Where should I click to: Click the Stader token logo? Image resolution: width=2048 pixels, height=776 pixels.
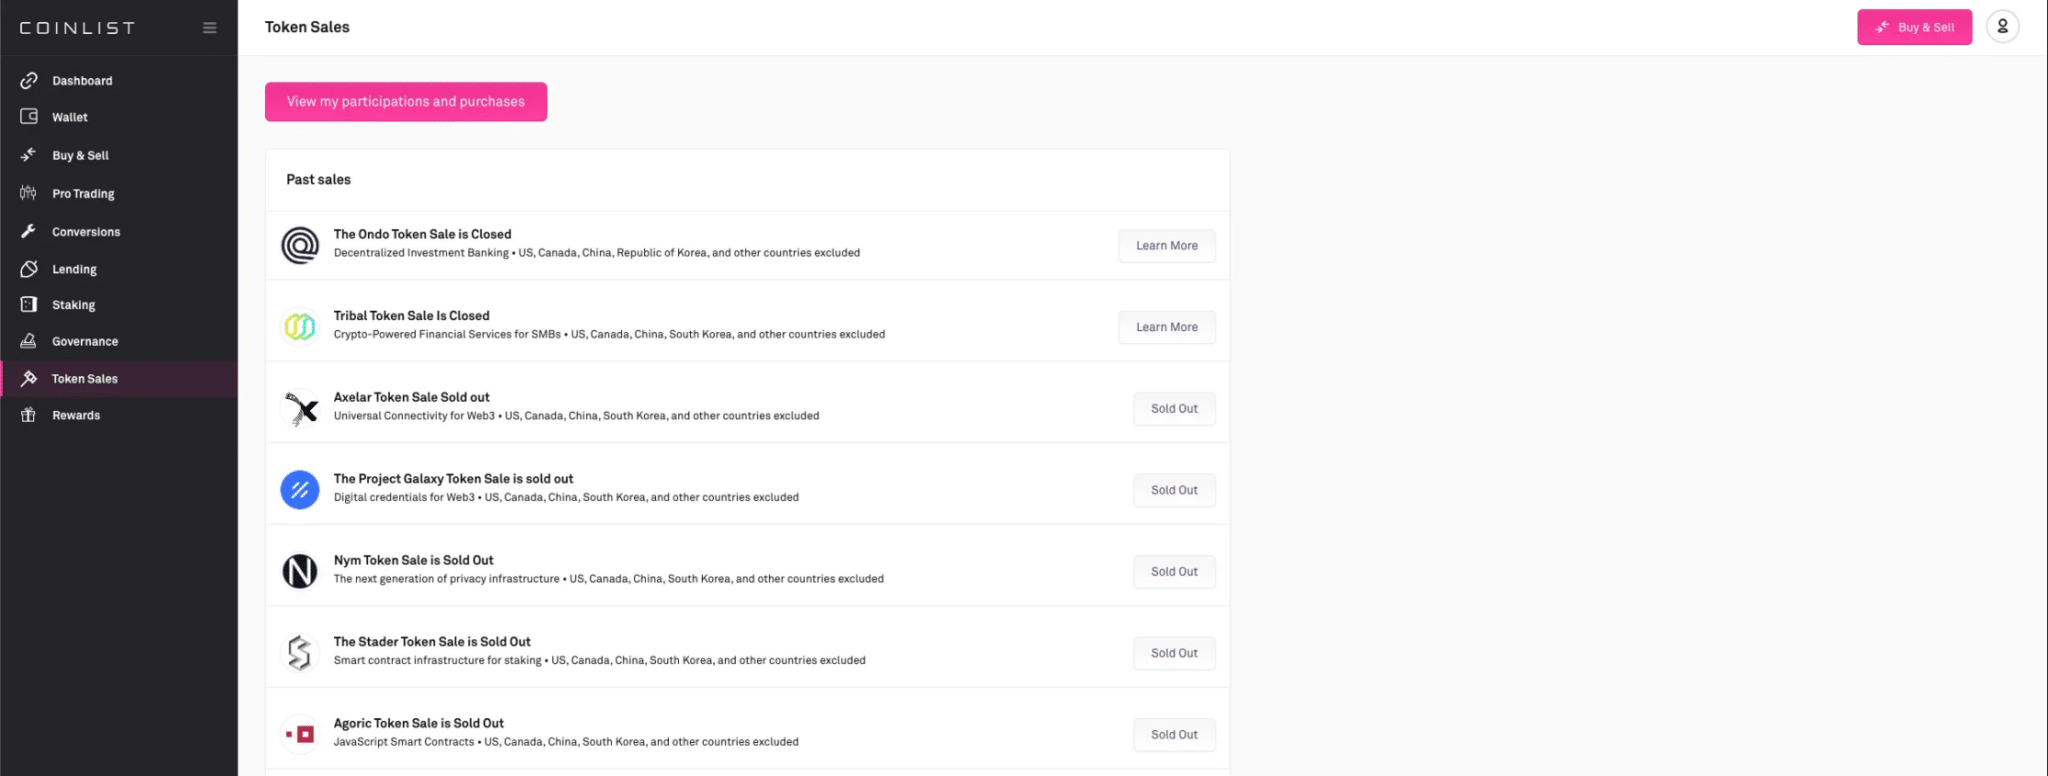pyautogui.click(x=300, y=653)
